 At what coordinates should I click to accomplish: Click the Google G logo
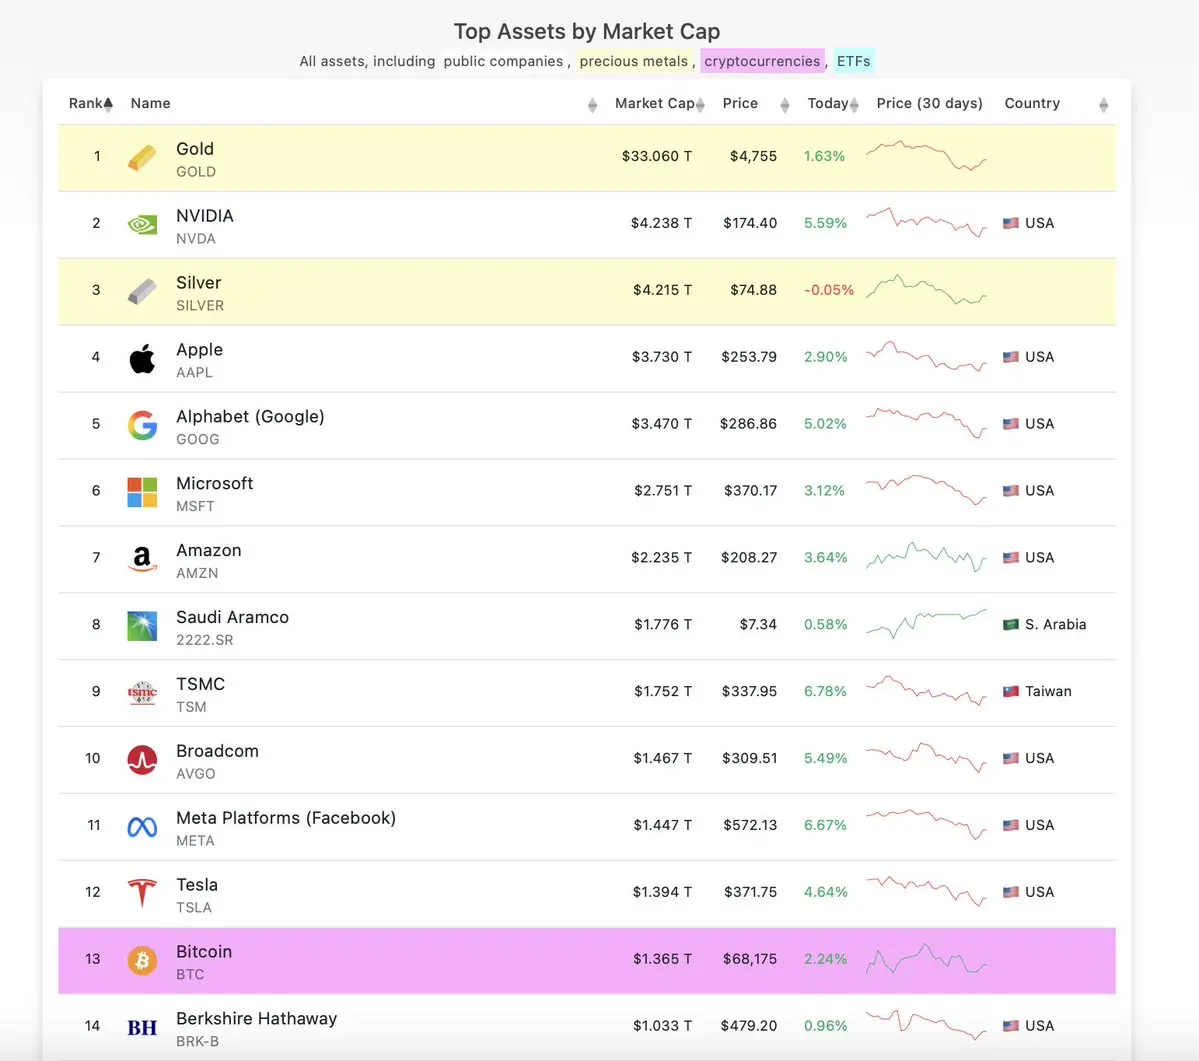(142, 425)
